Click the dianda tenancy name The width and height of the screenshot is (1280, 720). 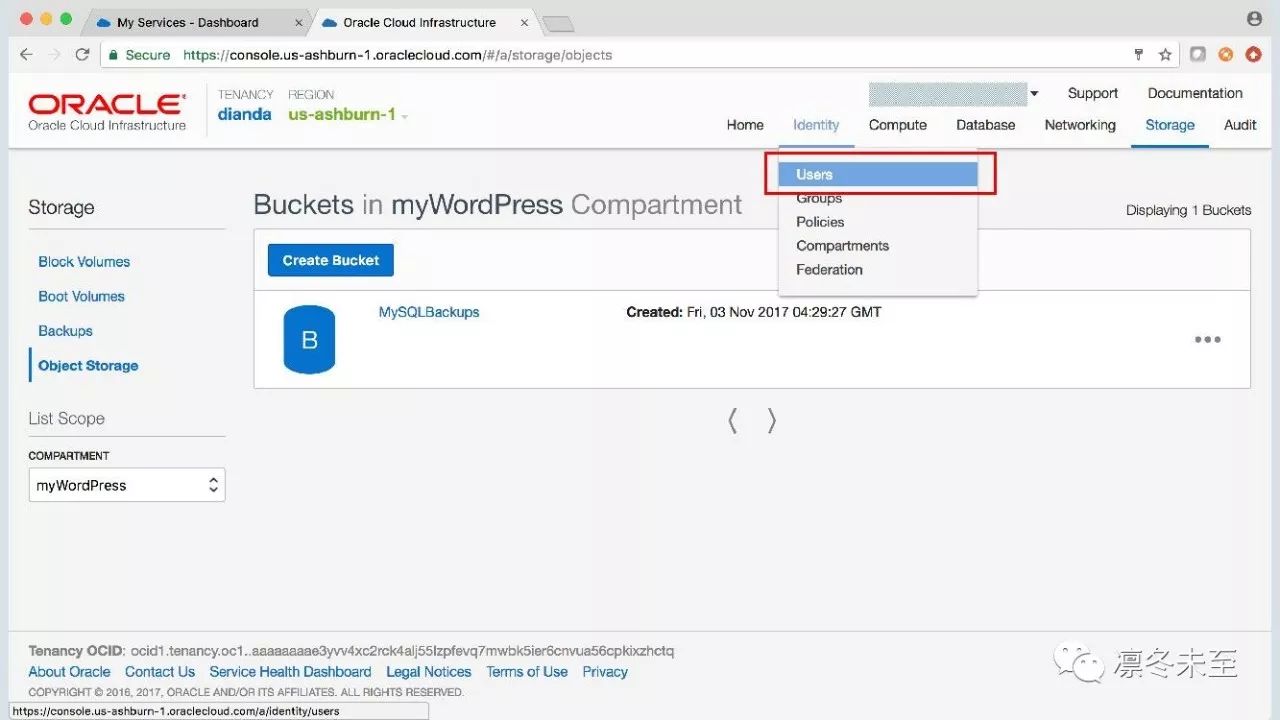(x=245, y=114)
